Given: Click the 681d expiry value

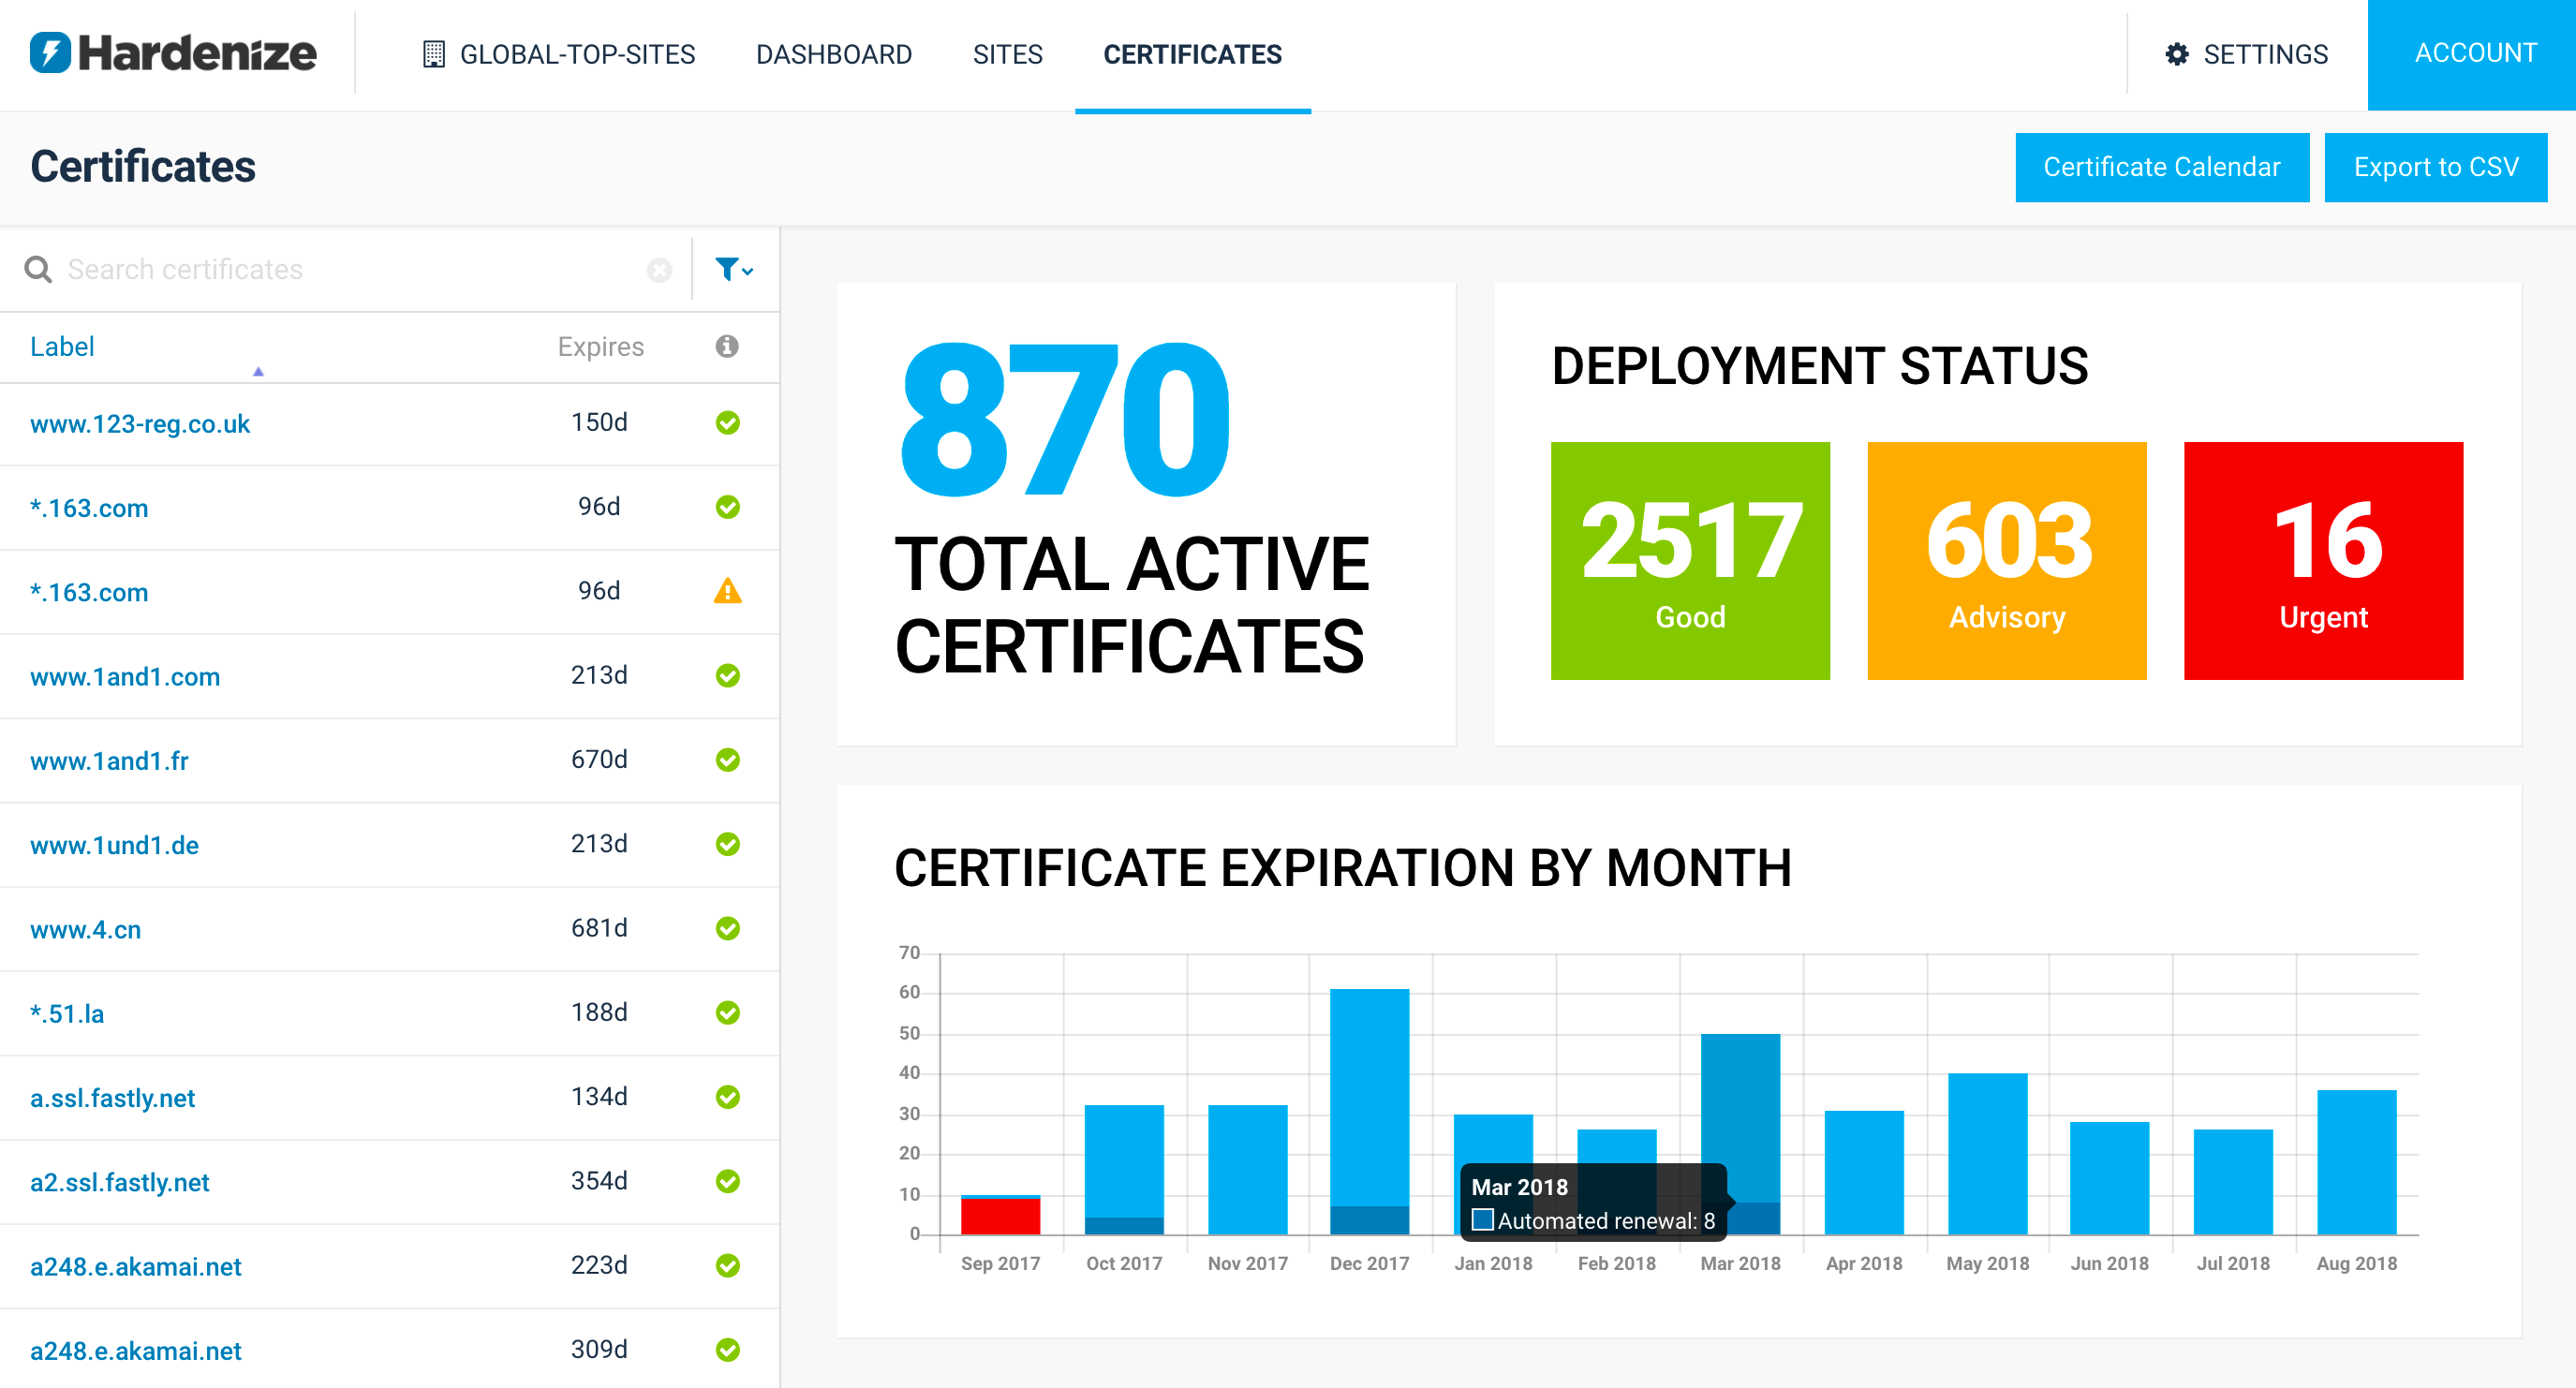Looking at the screenshot, I should (x=599, y=928).
